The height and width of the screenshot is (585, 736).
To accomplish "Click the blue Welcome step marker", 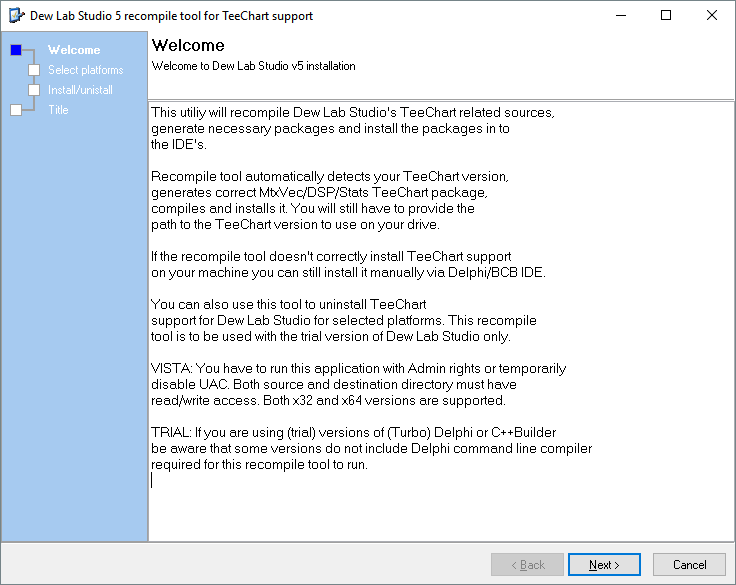I will coord(16,50).
